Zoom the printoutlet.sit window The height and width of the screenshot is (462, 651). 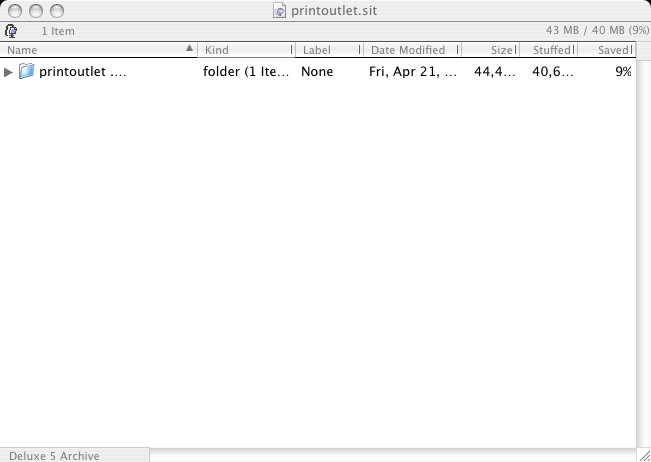57,11
